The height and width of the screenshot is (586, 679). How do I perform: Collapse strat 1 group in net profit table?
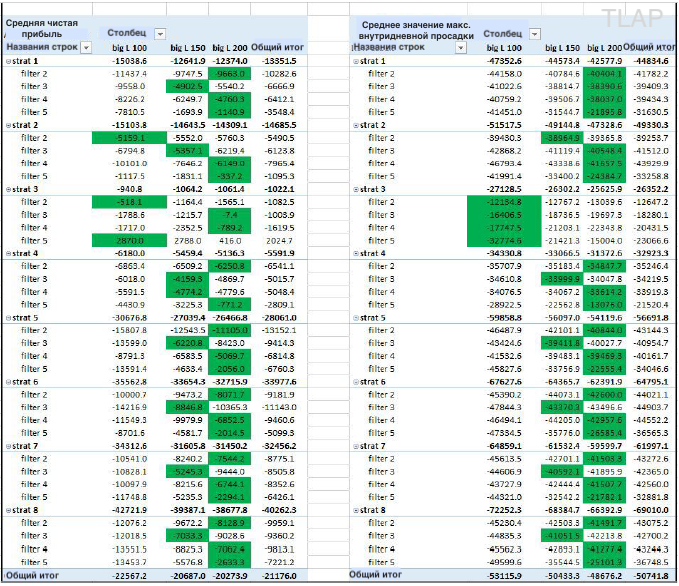pos(8,62)
